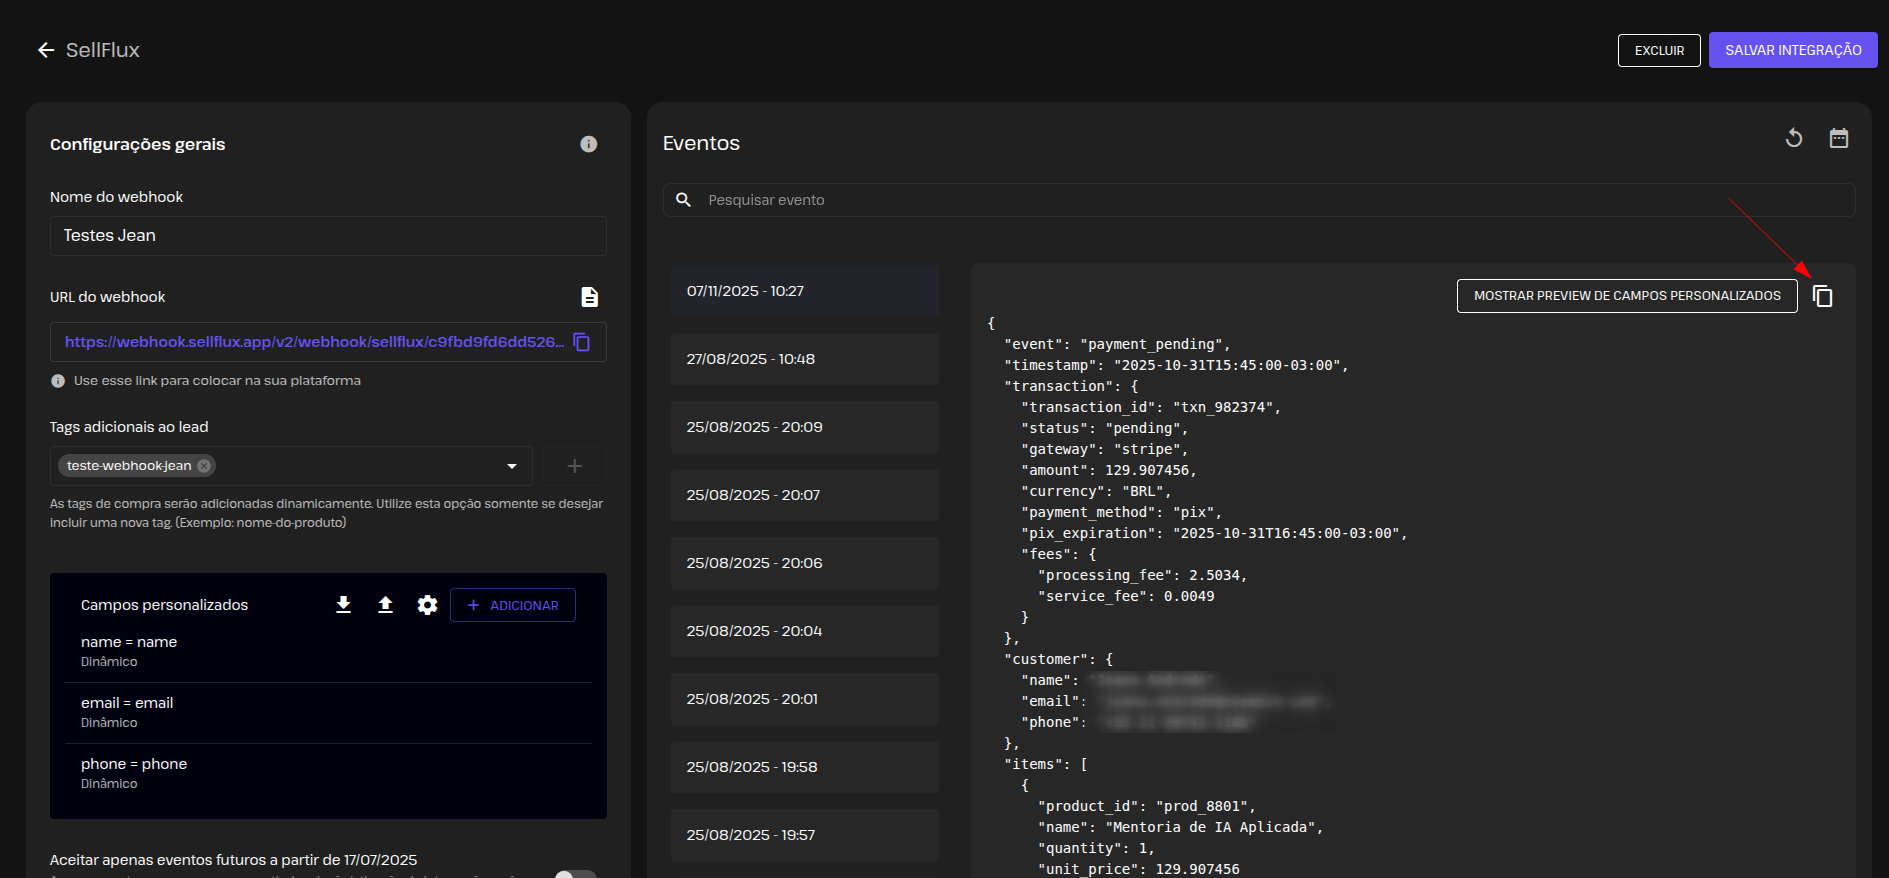This screenshot has width=1889, height=878.
Task: Copy the event JSON payload
Action: (x=1822, y=296)
